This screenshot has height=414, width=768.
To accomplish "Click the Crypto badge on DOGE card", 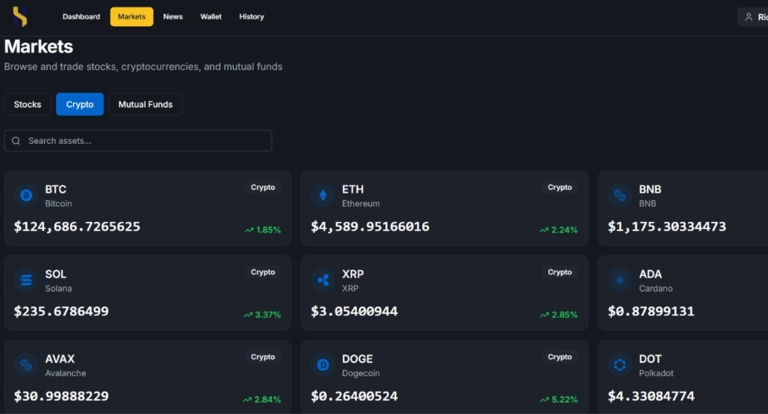I will coord(560,357).
